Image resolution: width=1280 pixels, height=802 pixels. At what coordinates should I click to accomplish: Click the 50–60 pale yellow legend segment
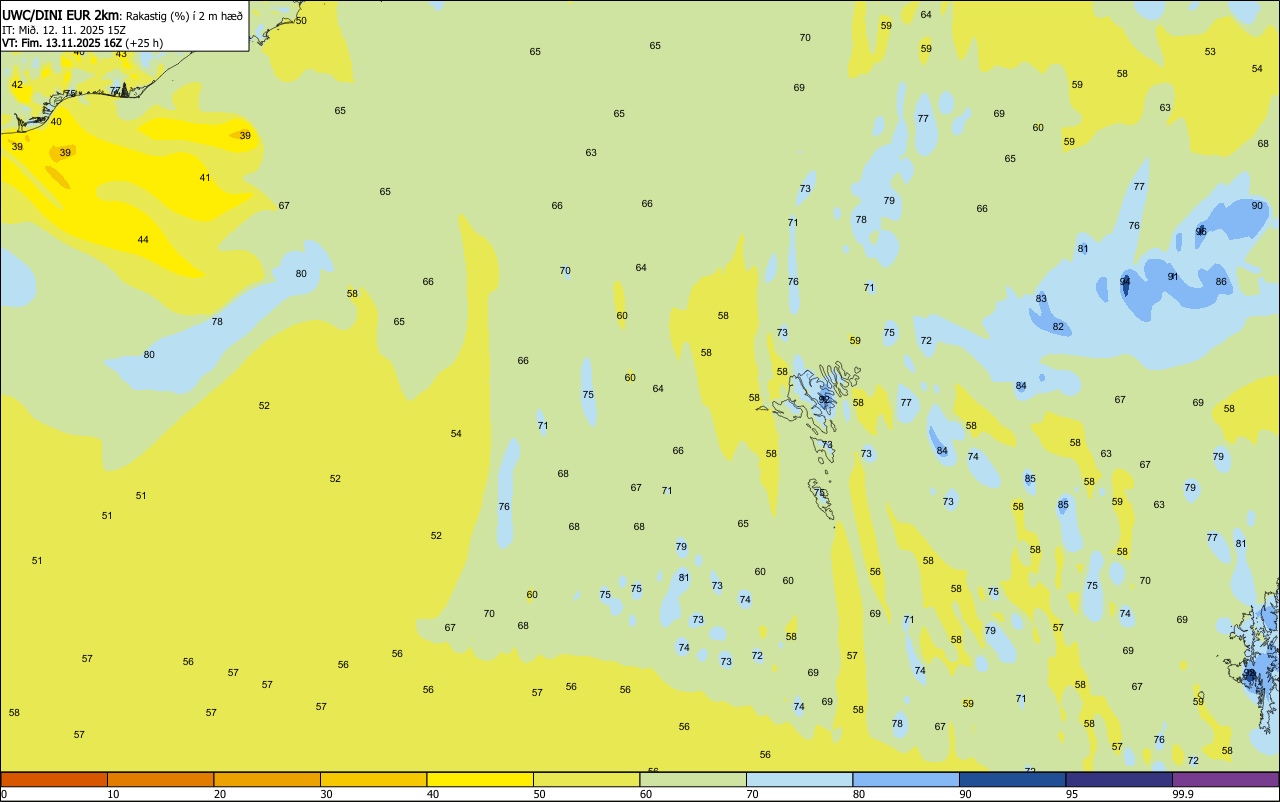(586, 779)
